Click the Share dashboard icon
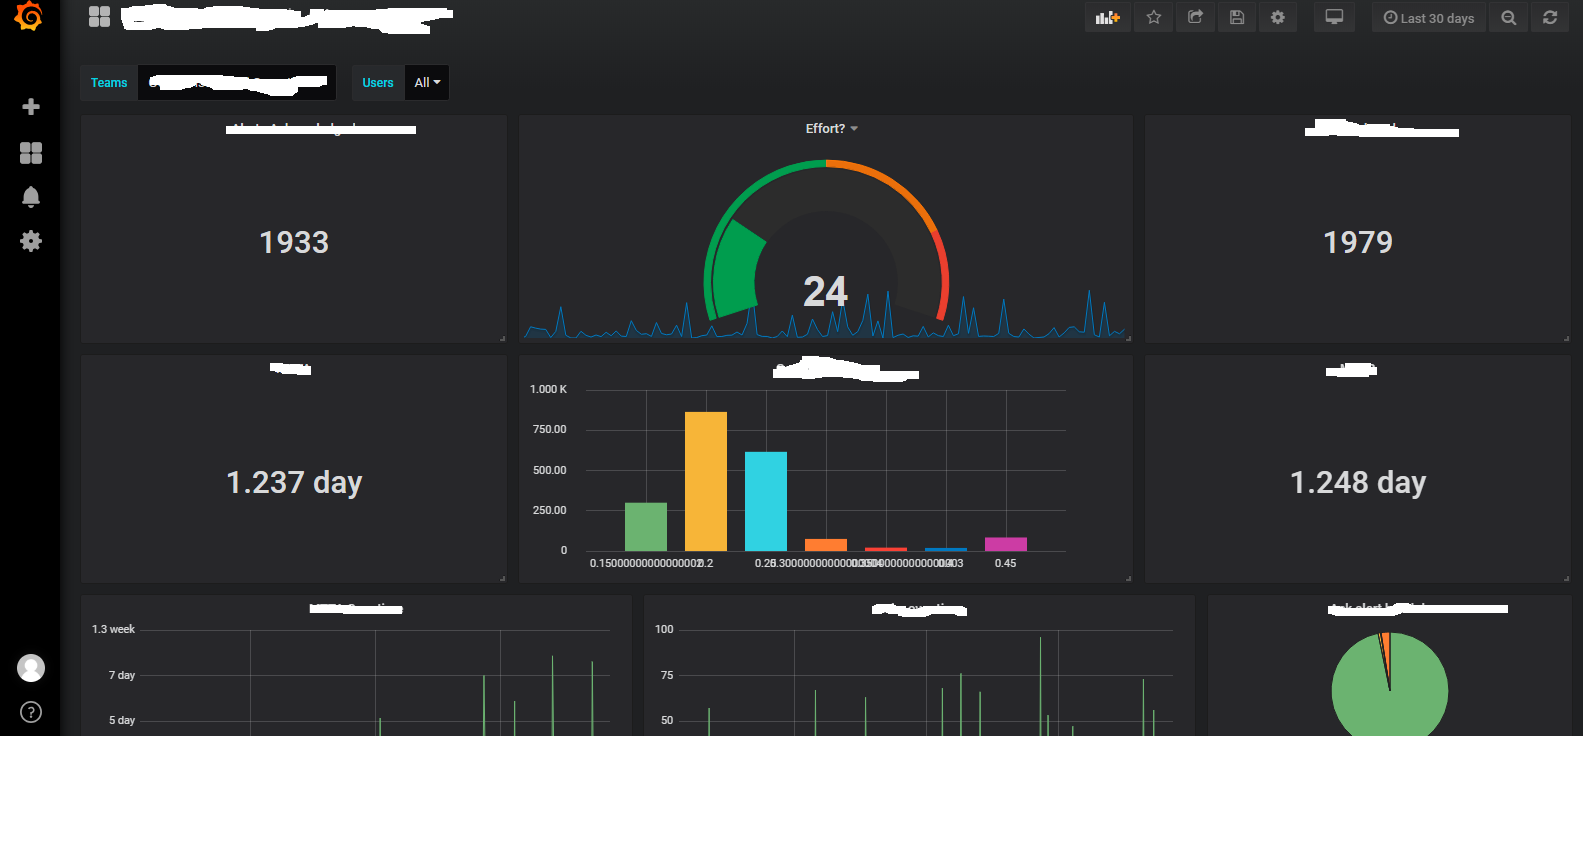Viewport: 1583px width, 853px height. click(x=1195, y=17)
